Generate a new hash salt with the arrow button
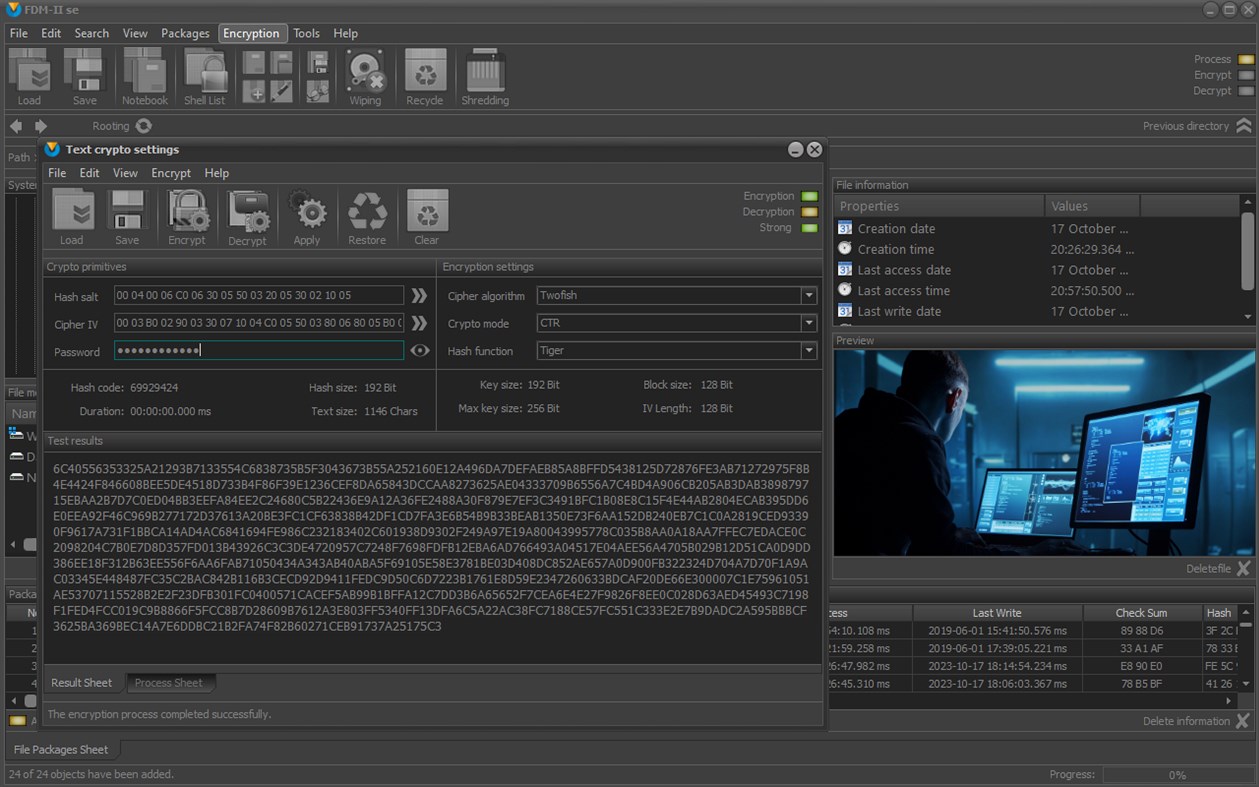The height and width of the screenshot is (787, 1259). [x=420, y=296]
